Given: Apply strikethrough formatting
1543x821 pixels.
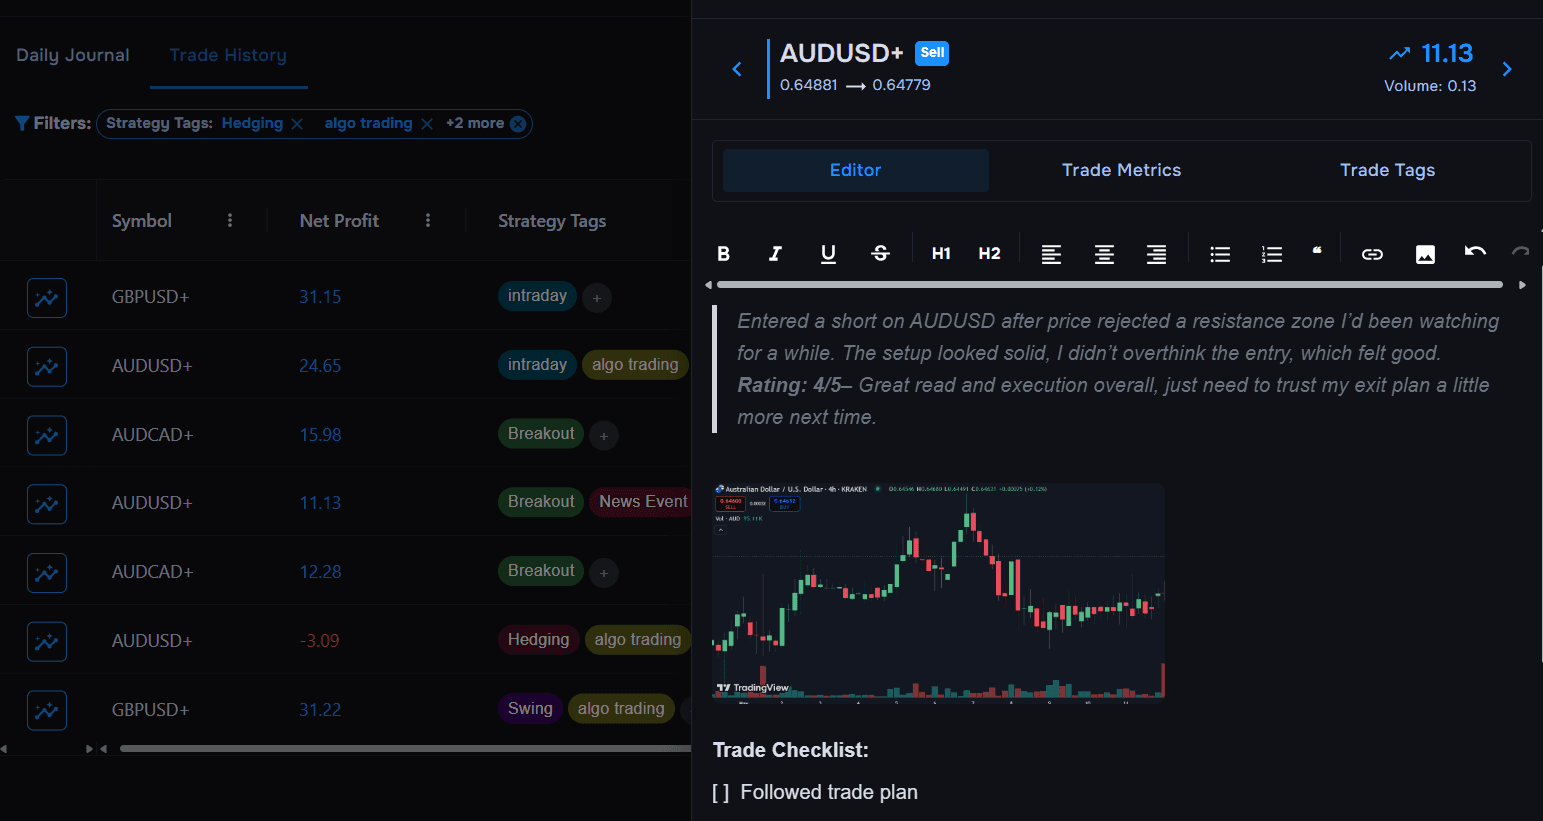Looking at the screenshot, I should (880, 254).
